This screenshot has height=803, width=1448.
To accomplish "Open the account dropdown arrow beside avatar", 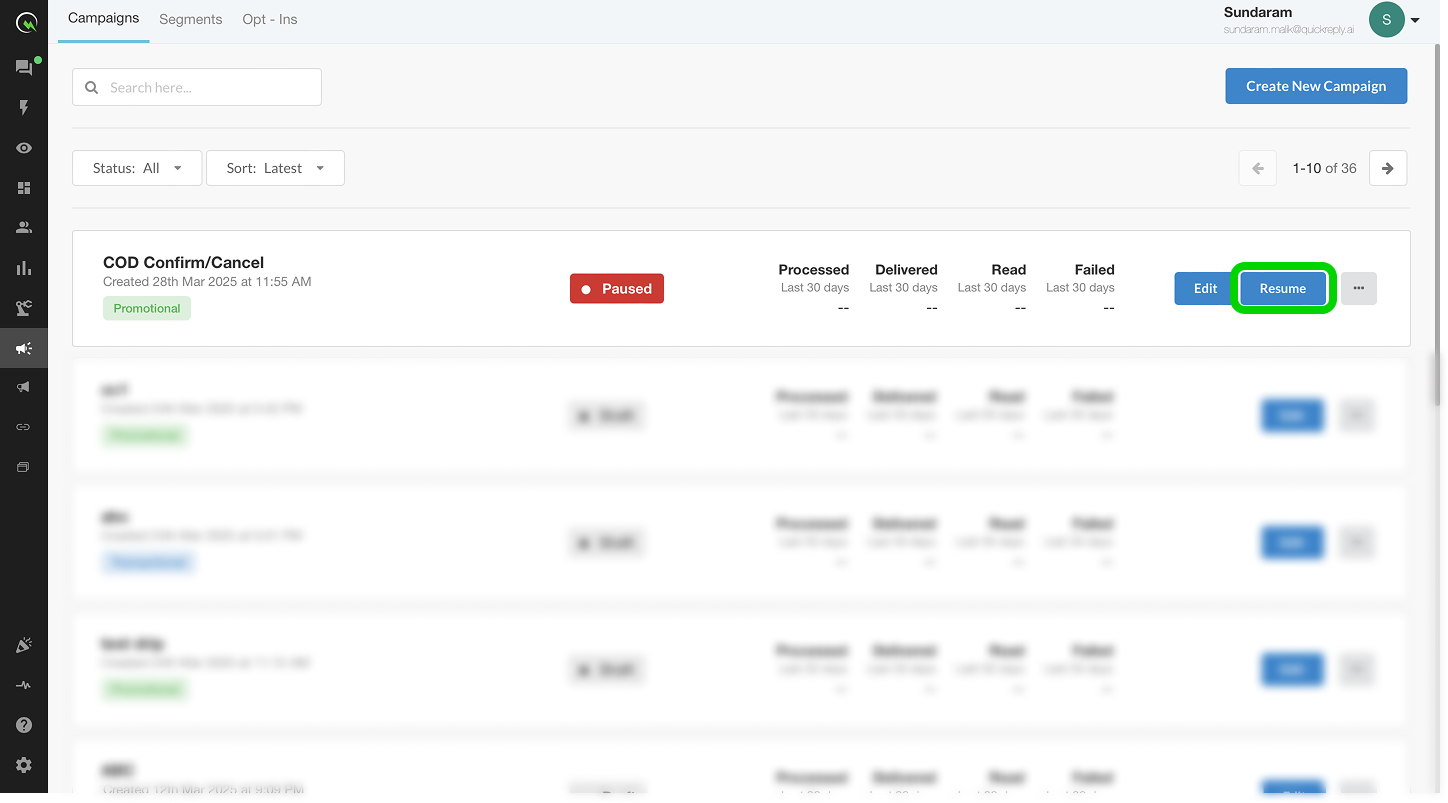I will pos(1415,20).
